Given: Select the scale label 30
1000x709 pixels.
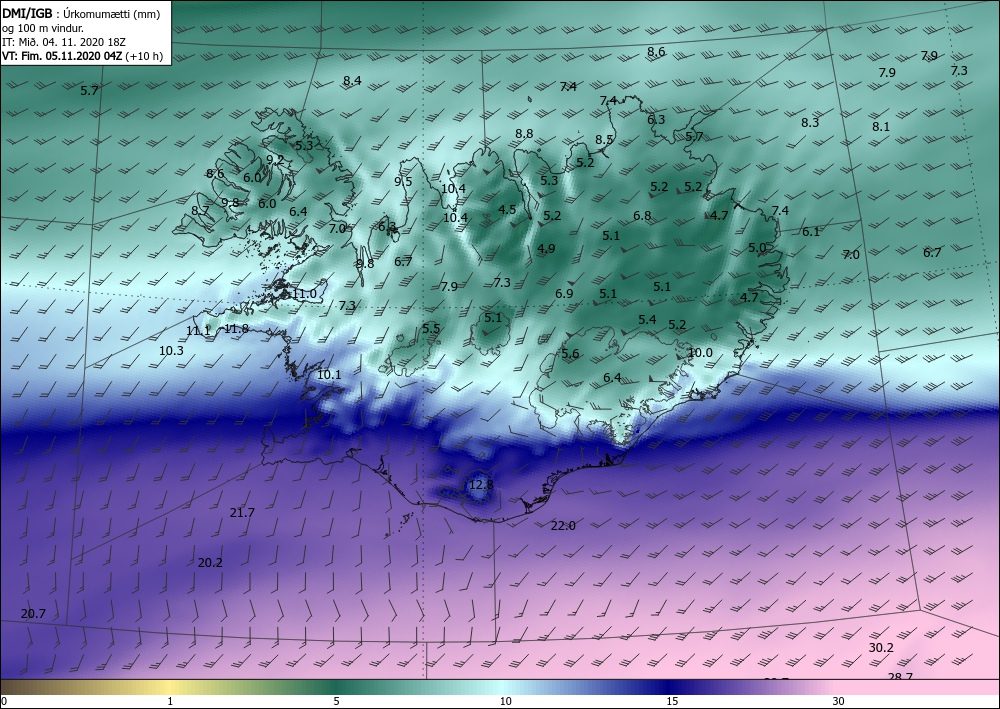Looking at the screenshot, I should point(839,701).
